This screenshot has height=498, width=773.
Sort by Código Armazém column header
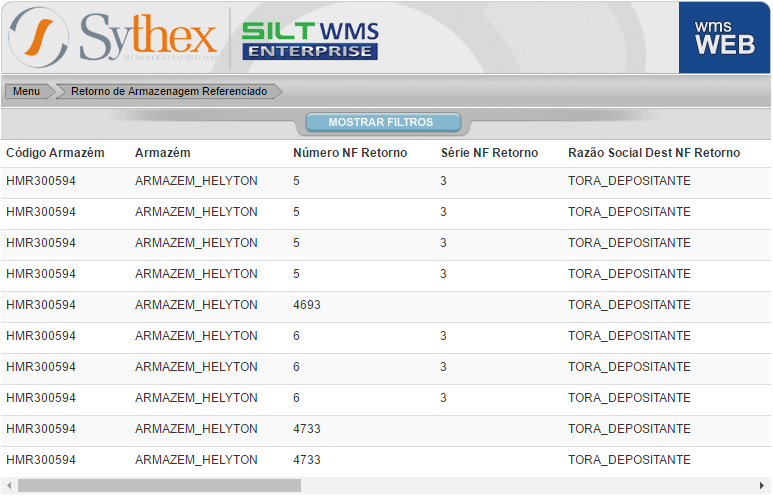55,153
